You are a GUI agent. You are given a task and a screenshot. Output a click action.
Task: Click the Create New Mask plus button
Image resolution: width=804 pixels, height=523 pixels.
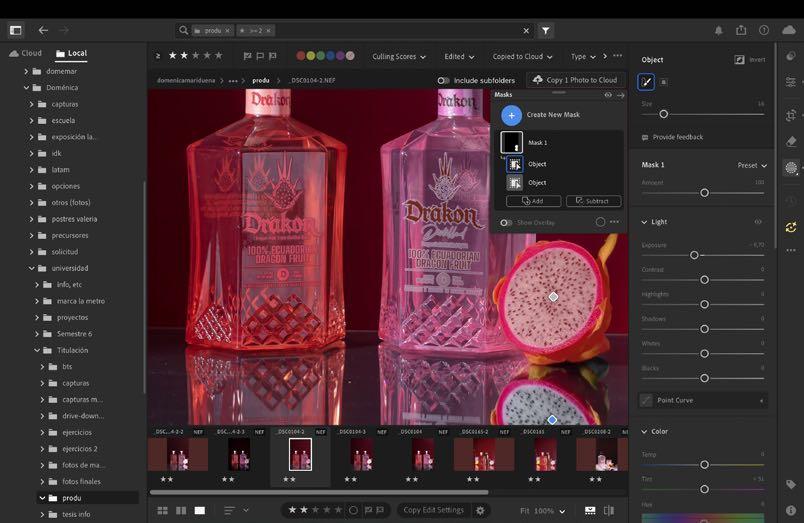coord(511,115)
